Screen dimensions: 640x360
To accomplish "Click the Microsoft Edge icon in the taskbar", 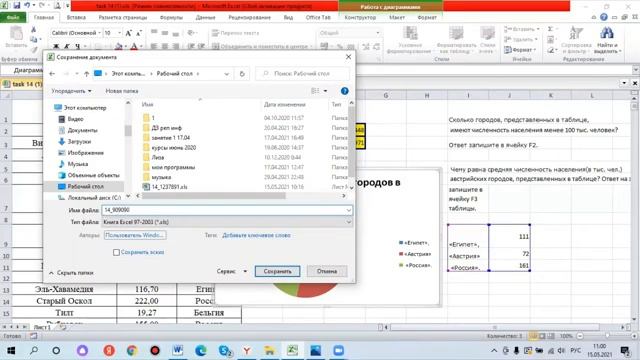I will coord(200,351).
